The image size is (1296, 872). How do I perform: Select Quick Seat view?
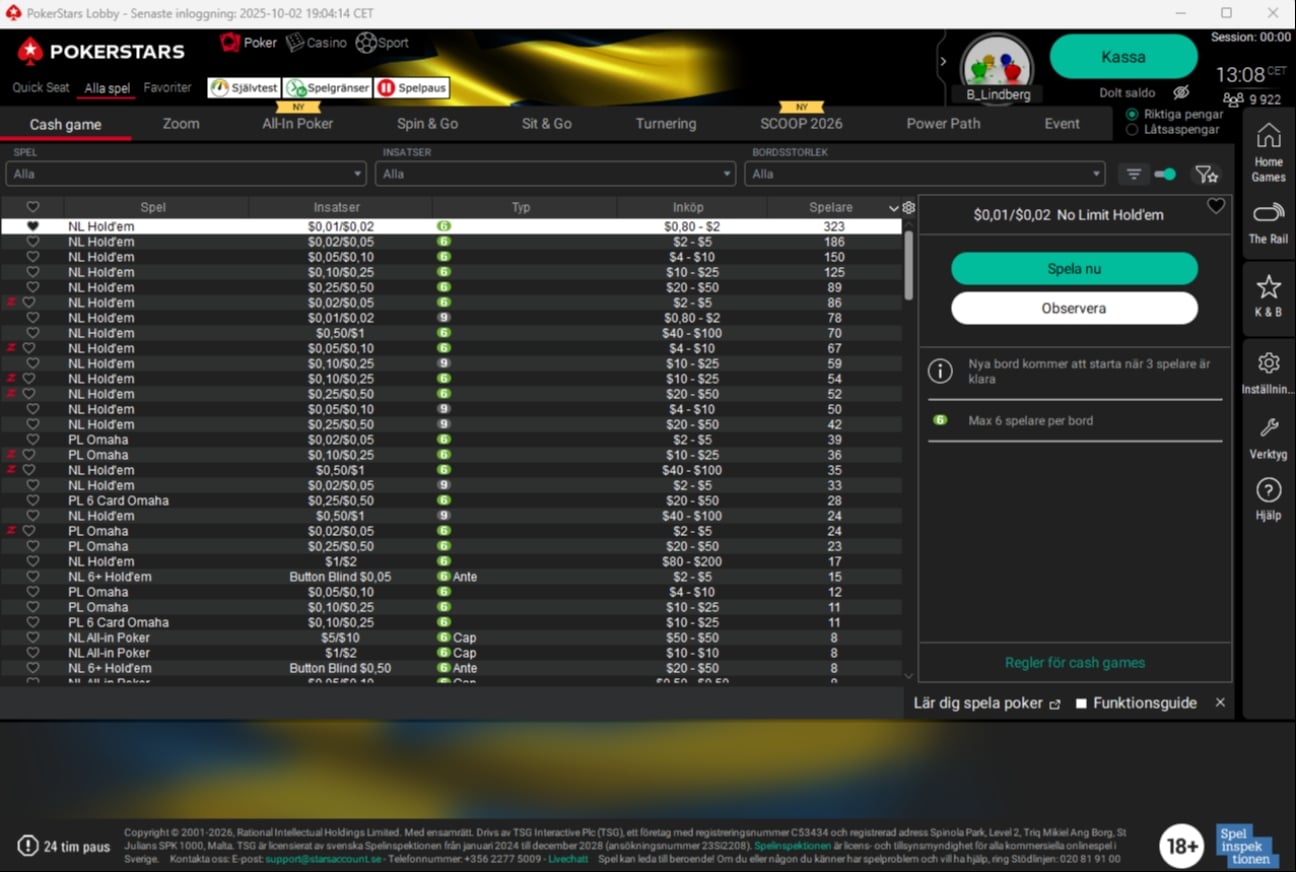tap(41, 88)
